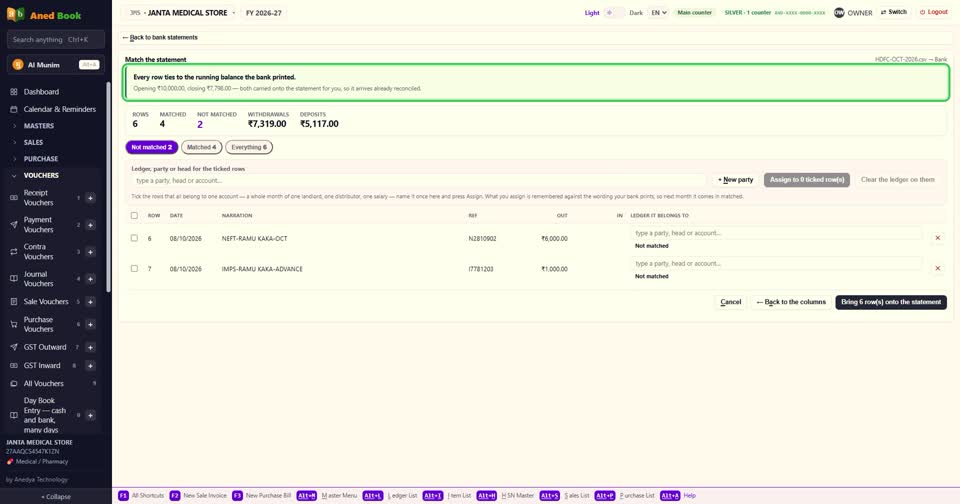Focus ledger input for ticked rows
The height and width of the screenshot is (504, 960).
[x=419, y=181]
